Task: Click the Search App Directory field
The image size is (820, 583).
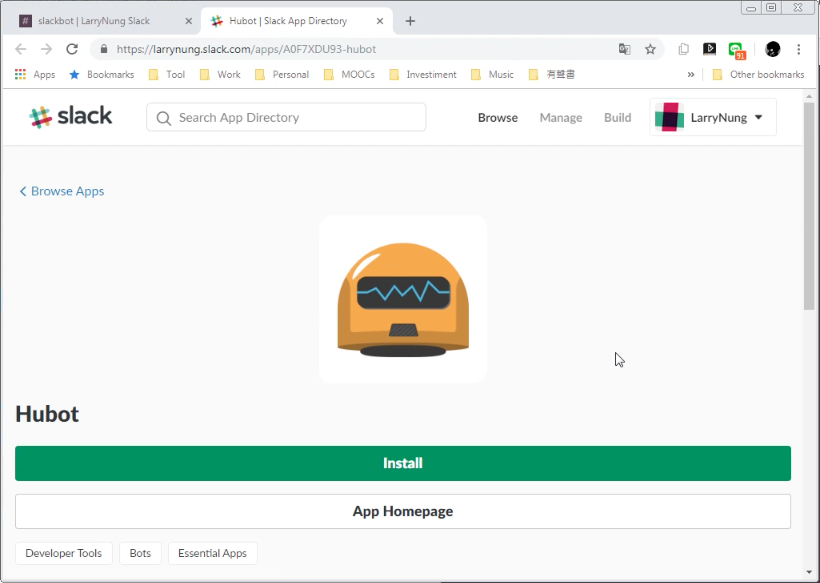Action: tap(286, 117)
